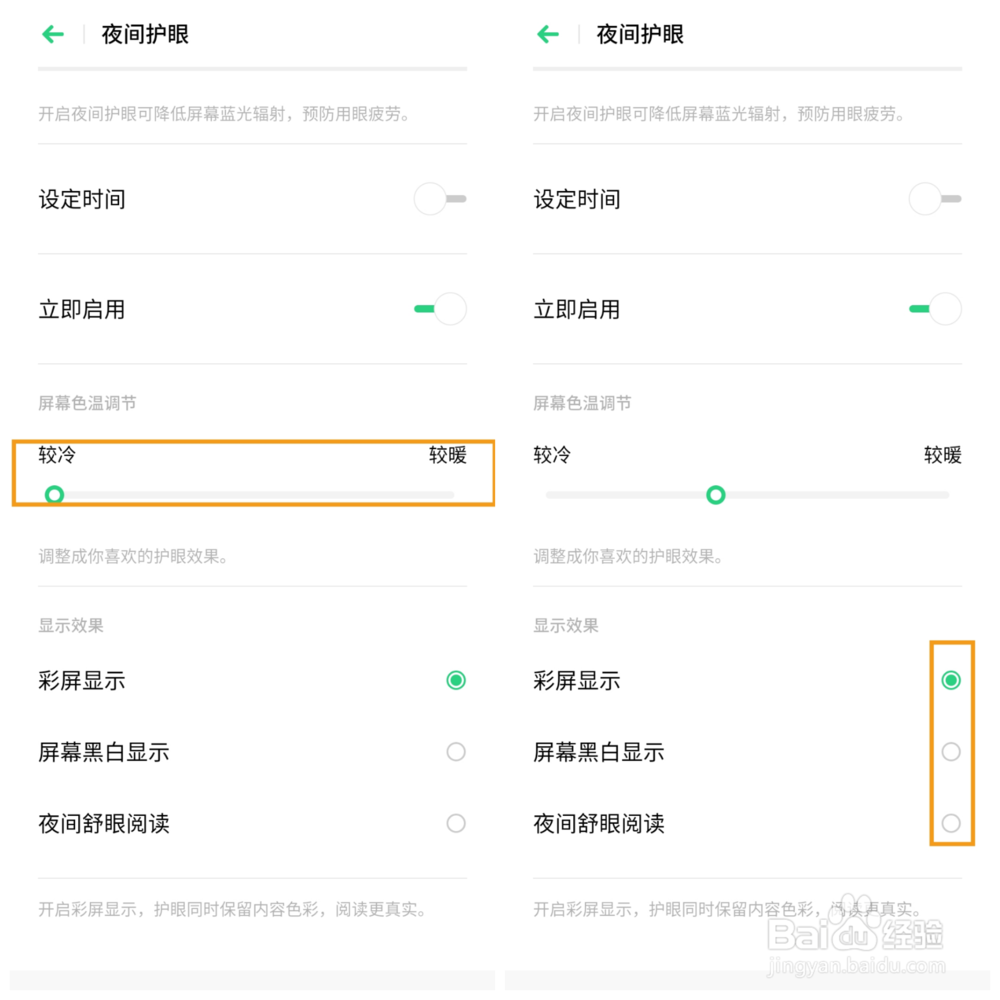Select 彩屏显示 radio button in left screen

(x=456, y=680)
